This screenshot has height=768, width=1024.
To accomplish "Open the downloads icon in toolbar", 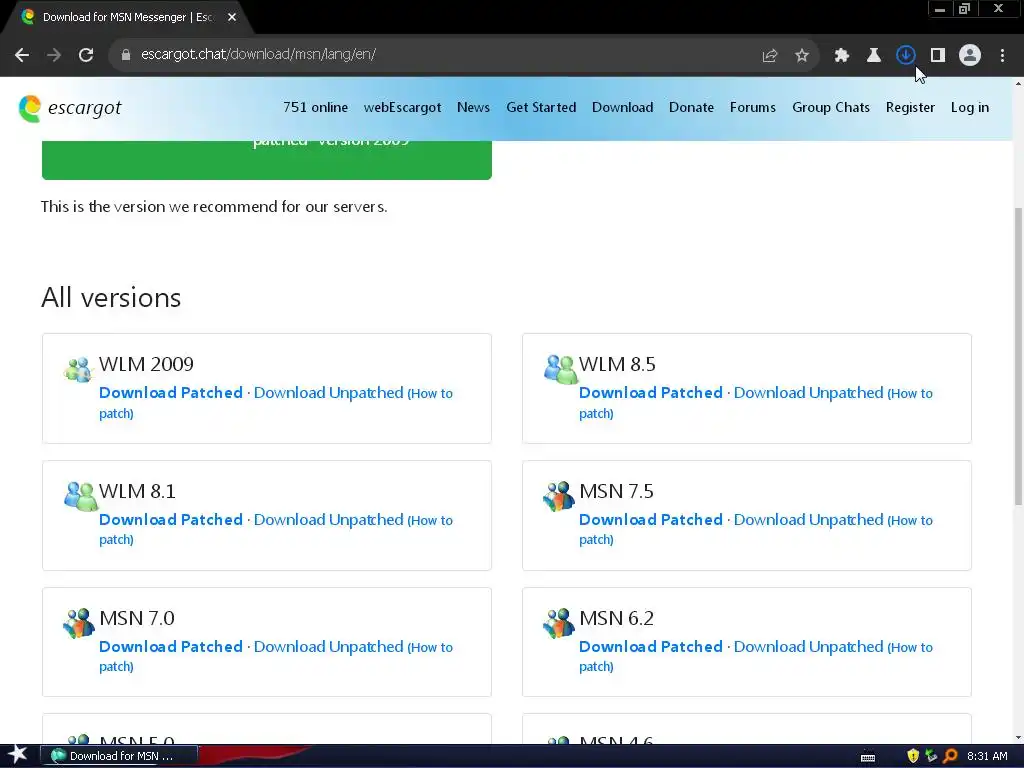I will pos(905,56).
